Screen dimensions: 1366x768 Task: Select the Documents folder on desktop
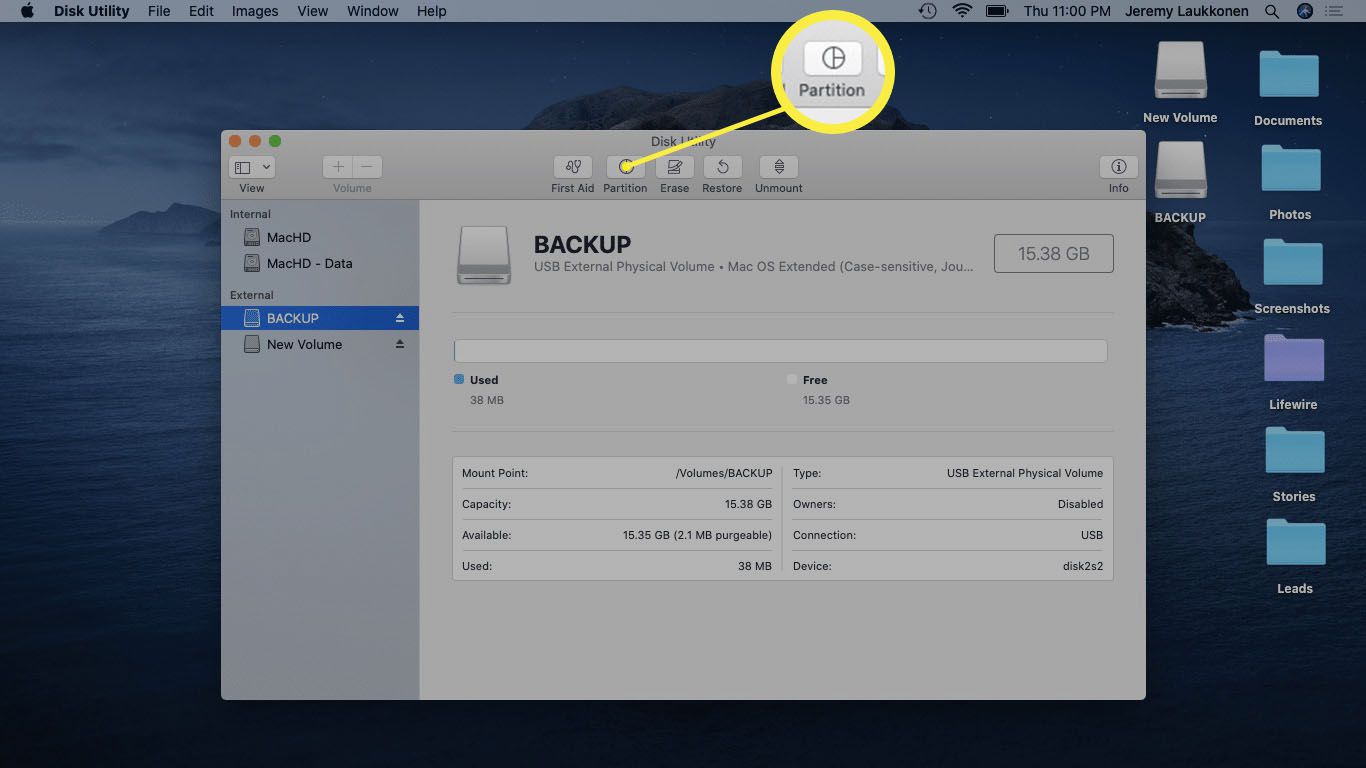1289,76
